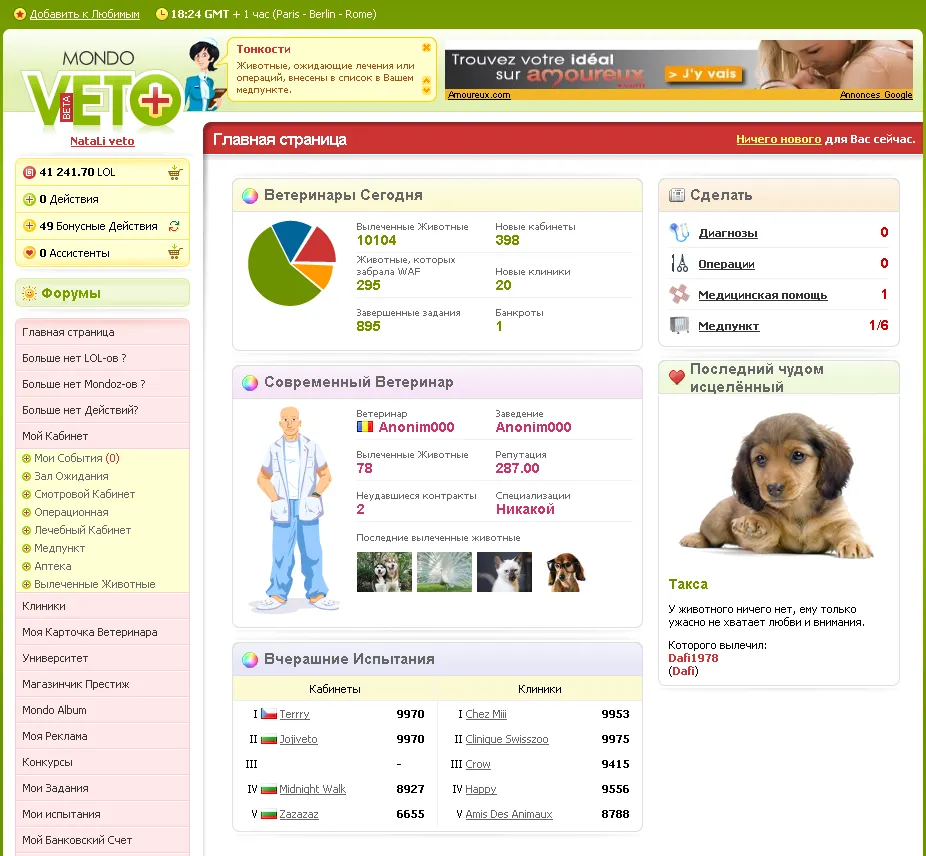The width and height of the screenshot is (926, 856).
Task: Click the flag beside Zazazaz
Action: point(269,814)
